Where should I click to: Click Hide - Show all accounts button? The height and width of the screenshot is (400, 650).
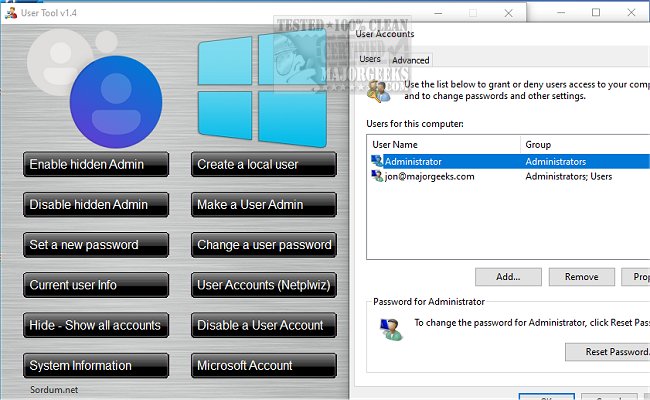96,325
